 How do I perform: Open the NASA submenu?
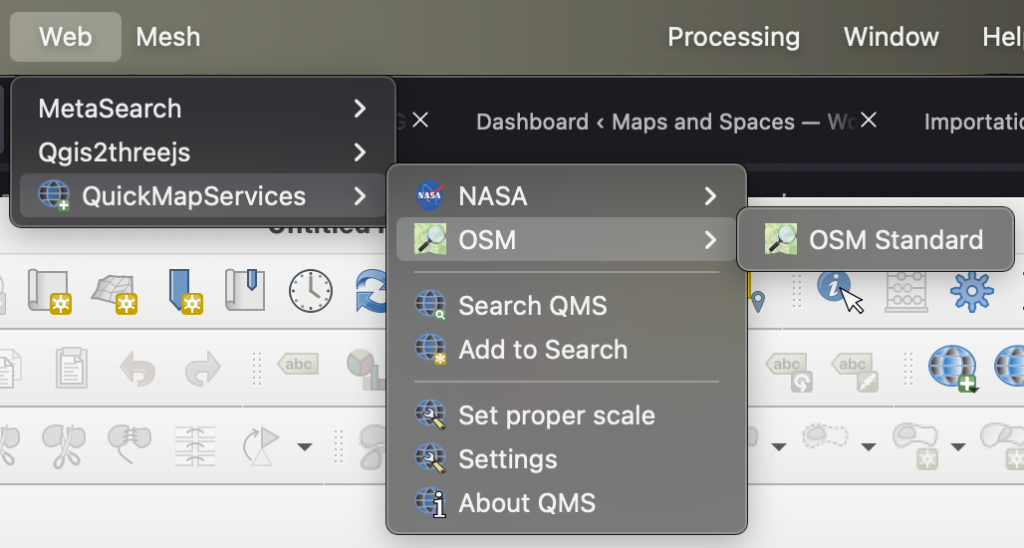pyautogui.click(x=566, y=196)
